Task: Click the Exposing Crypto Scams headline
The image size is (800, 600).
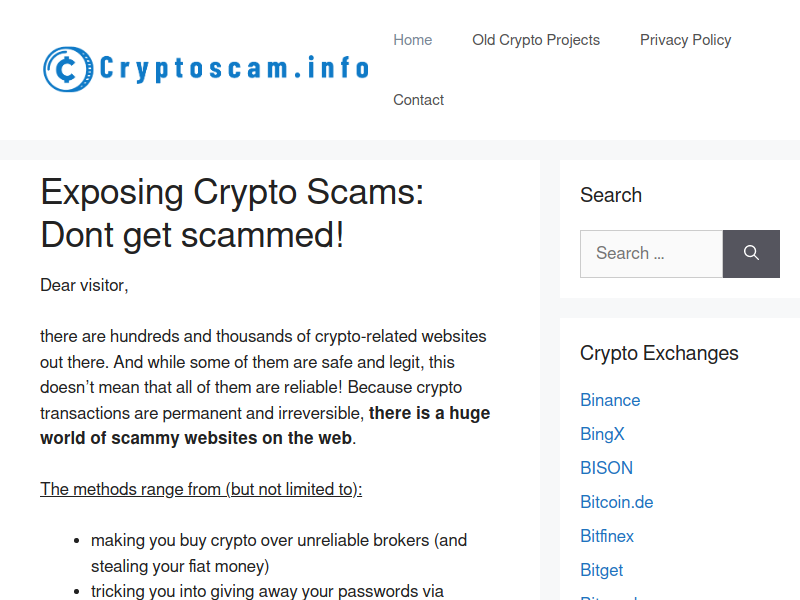Action: 232,213
